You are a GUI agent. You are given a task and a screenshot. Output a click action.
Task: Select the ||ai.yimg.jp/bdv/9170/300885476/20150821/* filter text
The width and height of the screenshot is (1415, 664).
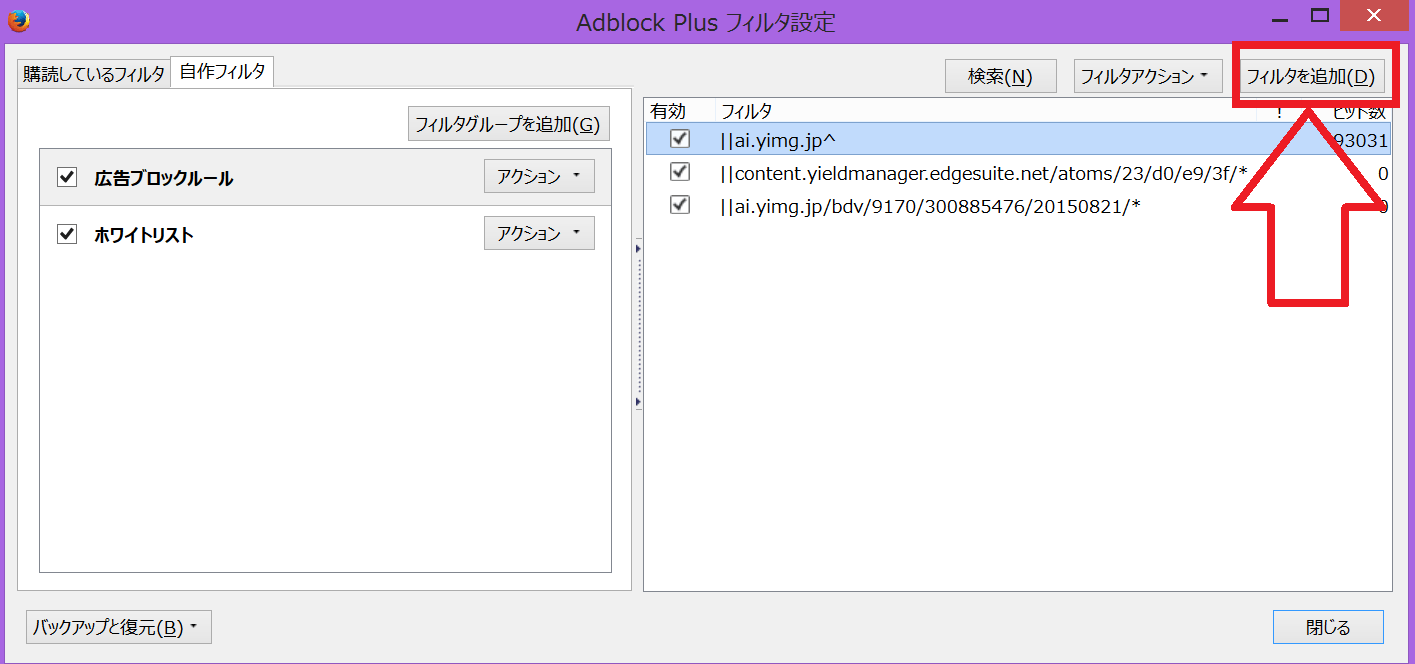click(930, 206)
